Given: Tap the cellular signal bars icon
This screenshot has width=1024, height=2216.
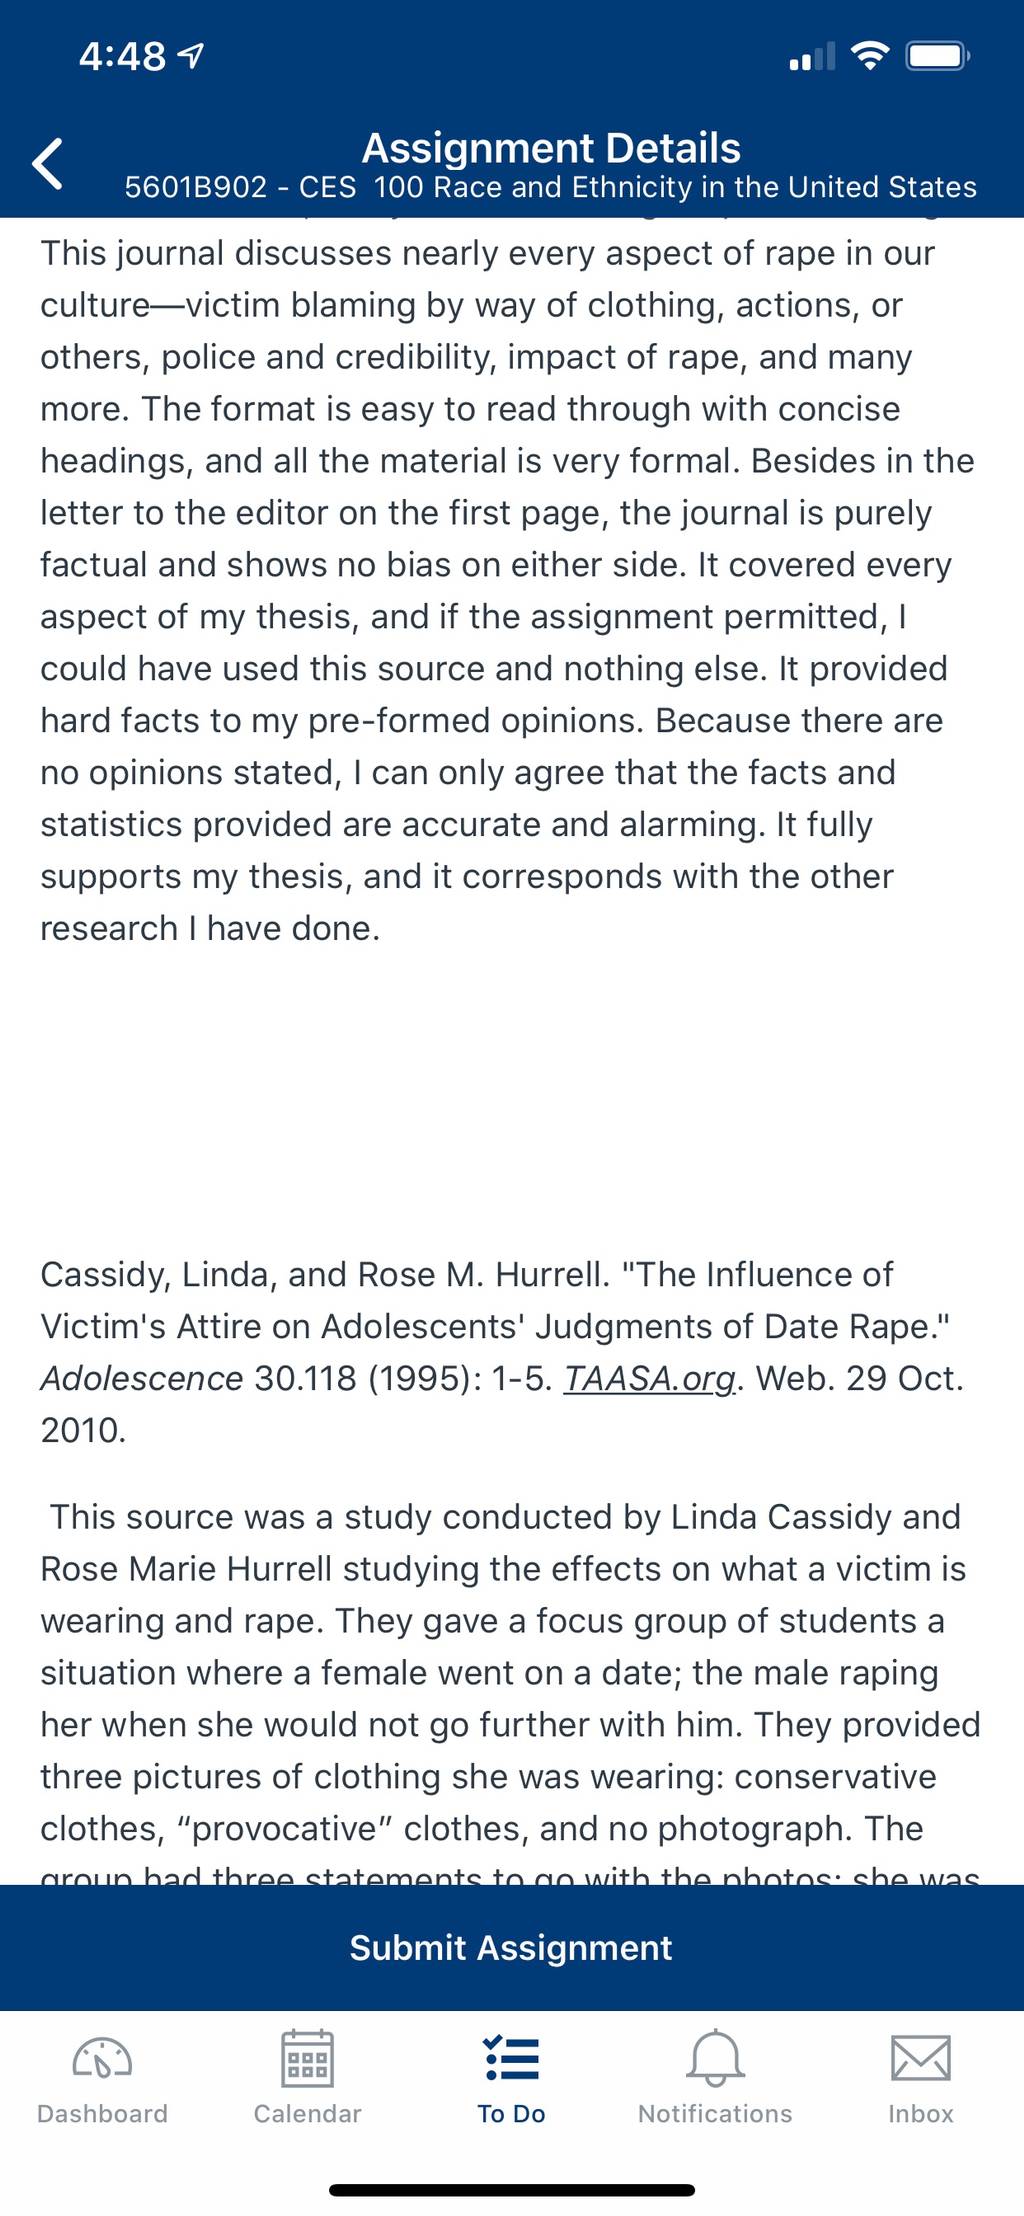Looking at the screenshot, I should 812,57.
